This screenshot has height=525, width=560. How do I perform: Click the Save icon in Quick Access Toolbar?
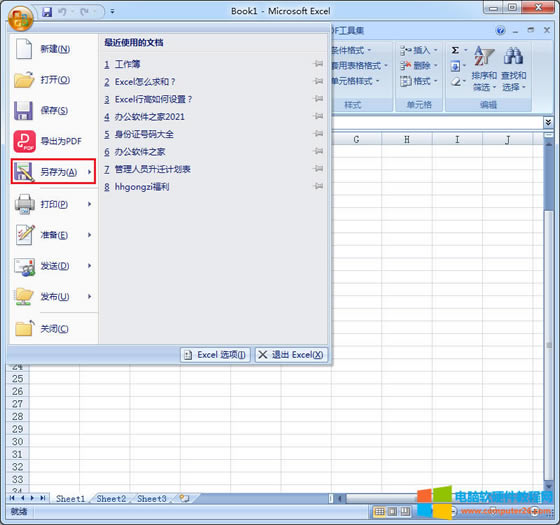tap(47, 12)
